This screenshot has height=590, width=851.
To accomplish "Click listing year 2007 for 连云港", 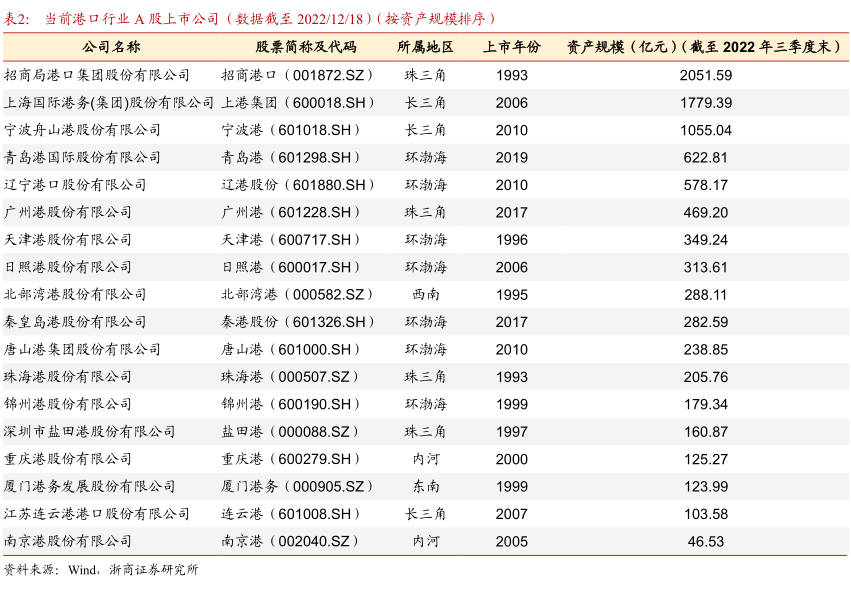I will 511,513.
